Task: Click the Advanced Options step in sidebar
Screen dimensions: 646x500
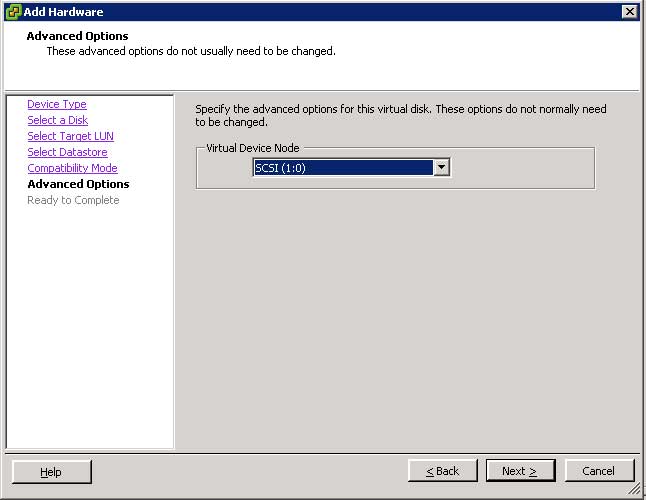Action: tap(78, 184)
